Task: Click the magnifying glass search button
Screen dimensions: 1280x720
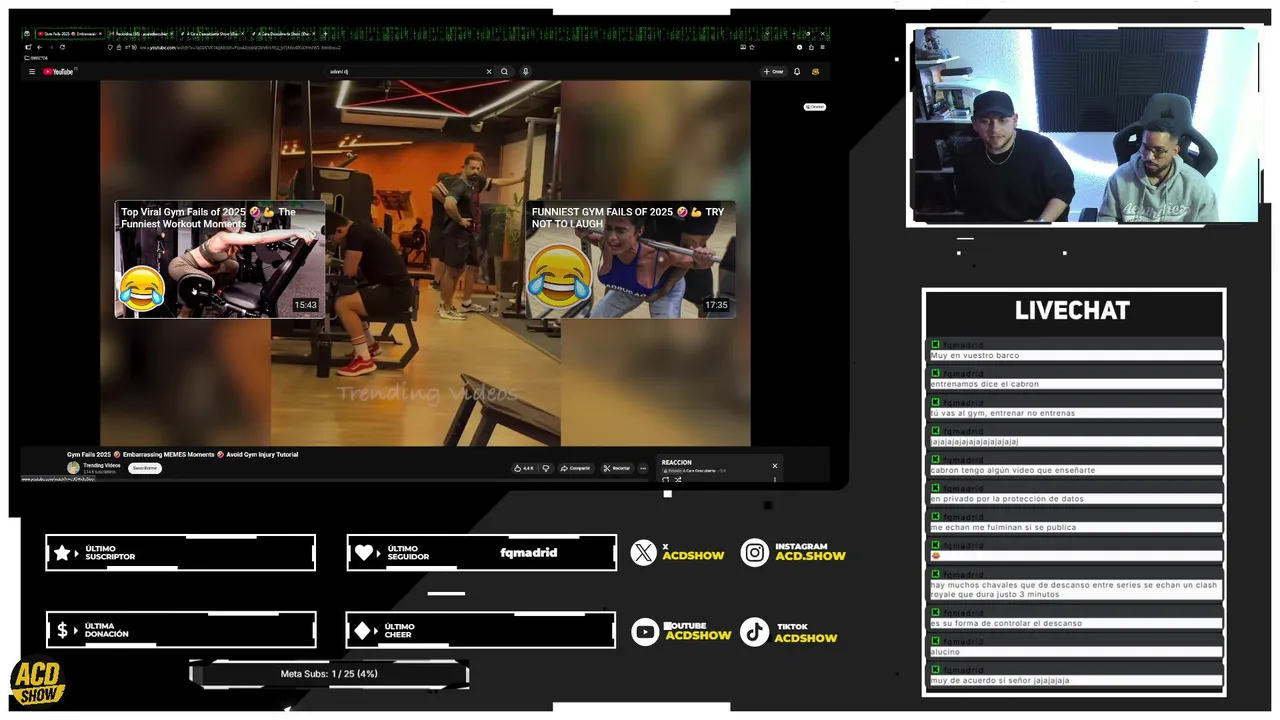Action: pos(505,72)
